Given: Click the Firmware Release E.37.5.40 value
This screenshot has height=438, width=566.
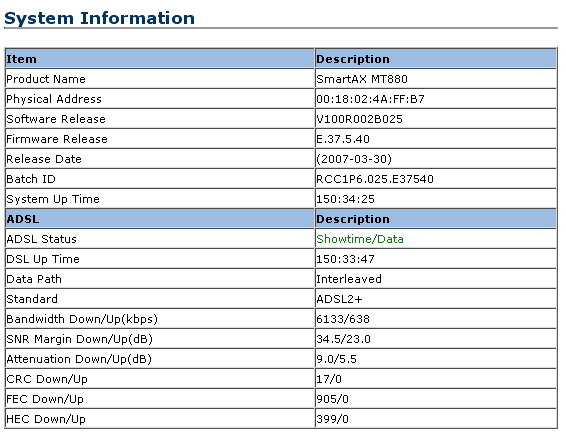Looking at the screenshot, I should pos(343,139).
